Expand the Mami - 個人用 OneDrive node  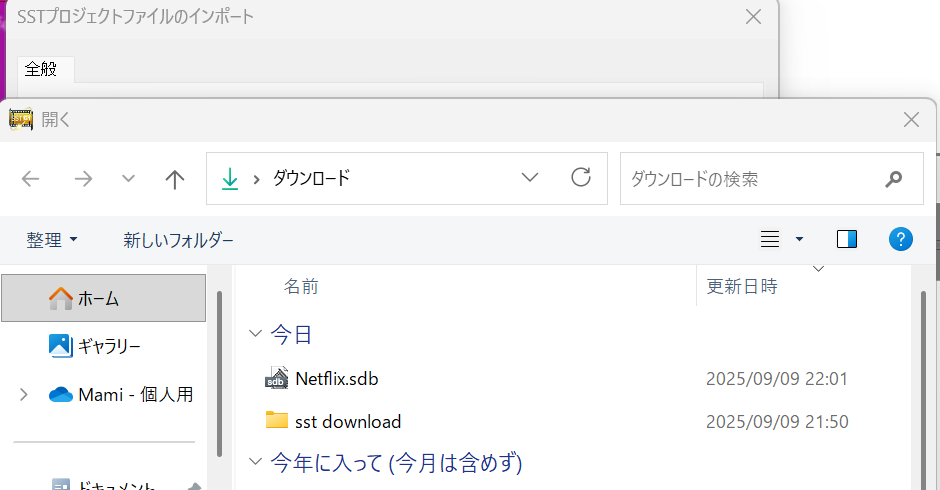(x=24, y=395)
